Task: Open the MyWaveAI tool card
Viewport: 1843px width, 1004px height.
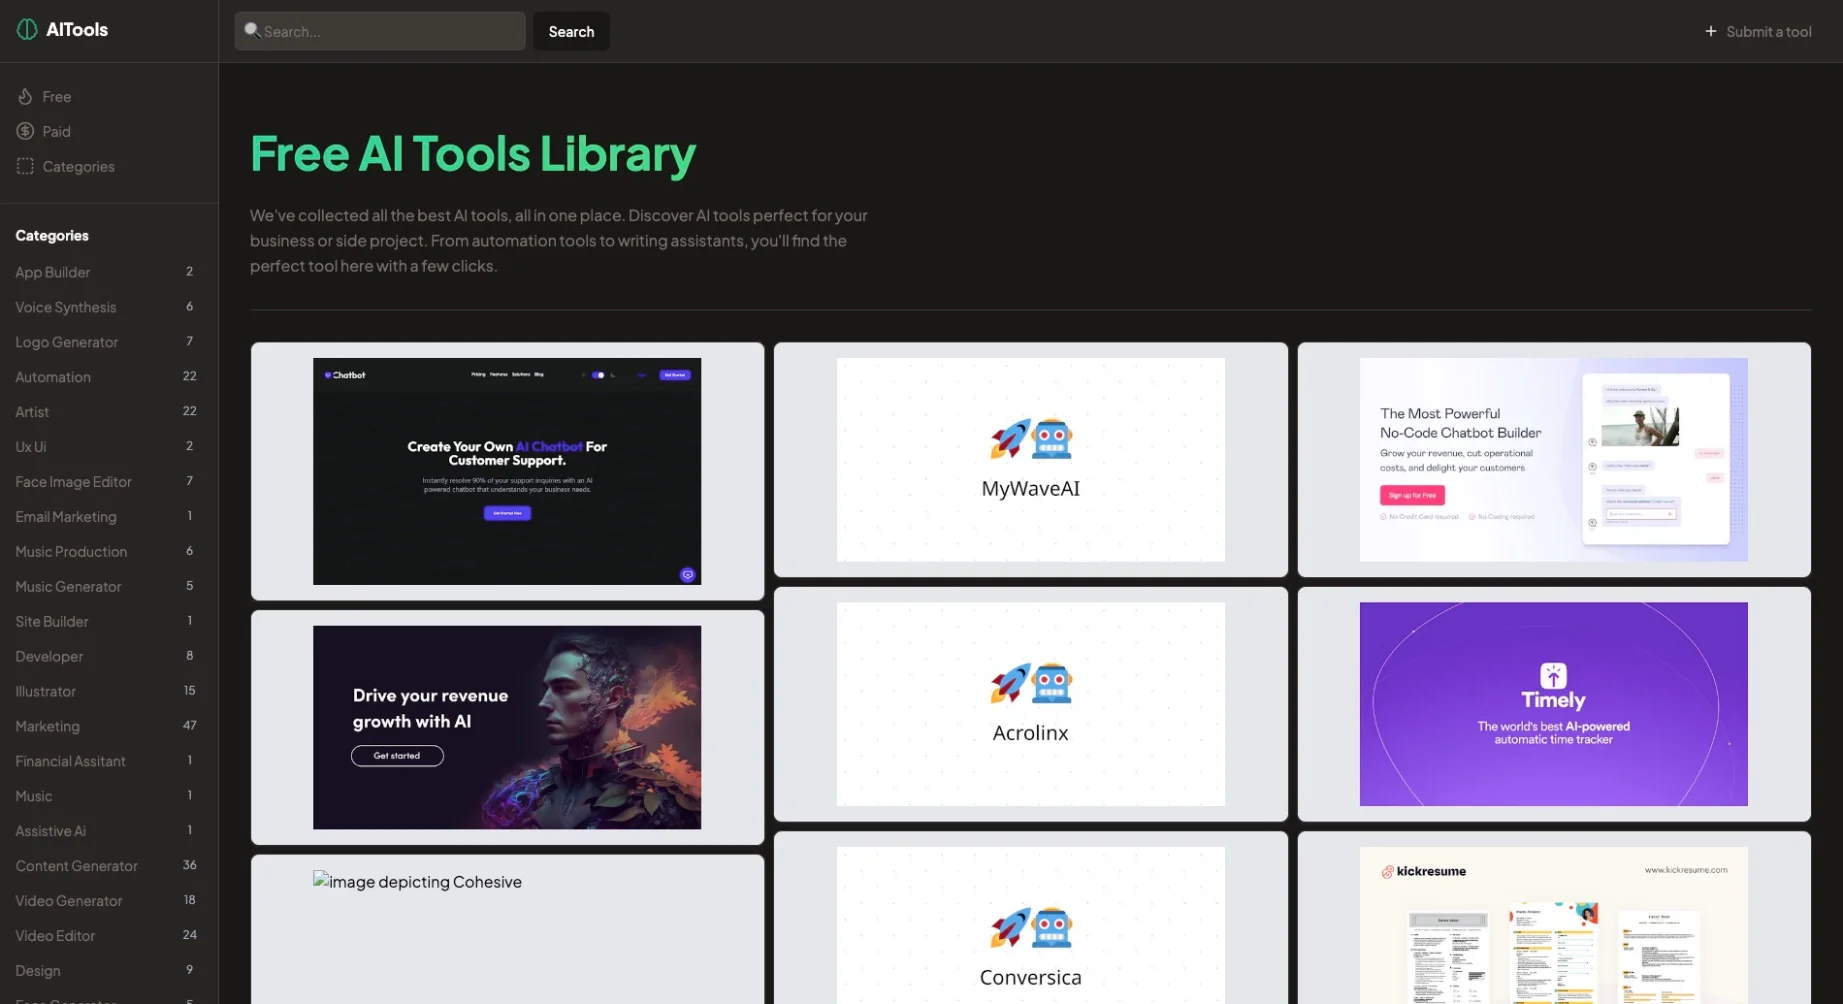Action: (1030, 460)
